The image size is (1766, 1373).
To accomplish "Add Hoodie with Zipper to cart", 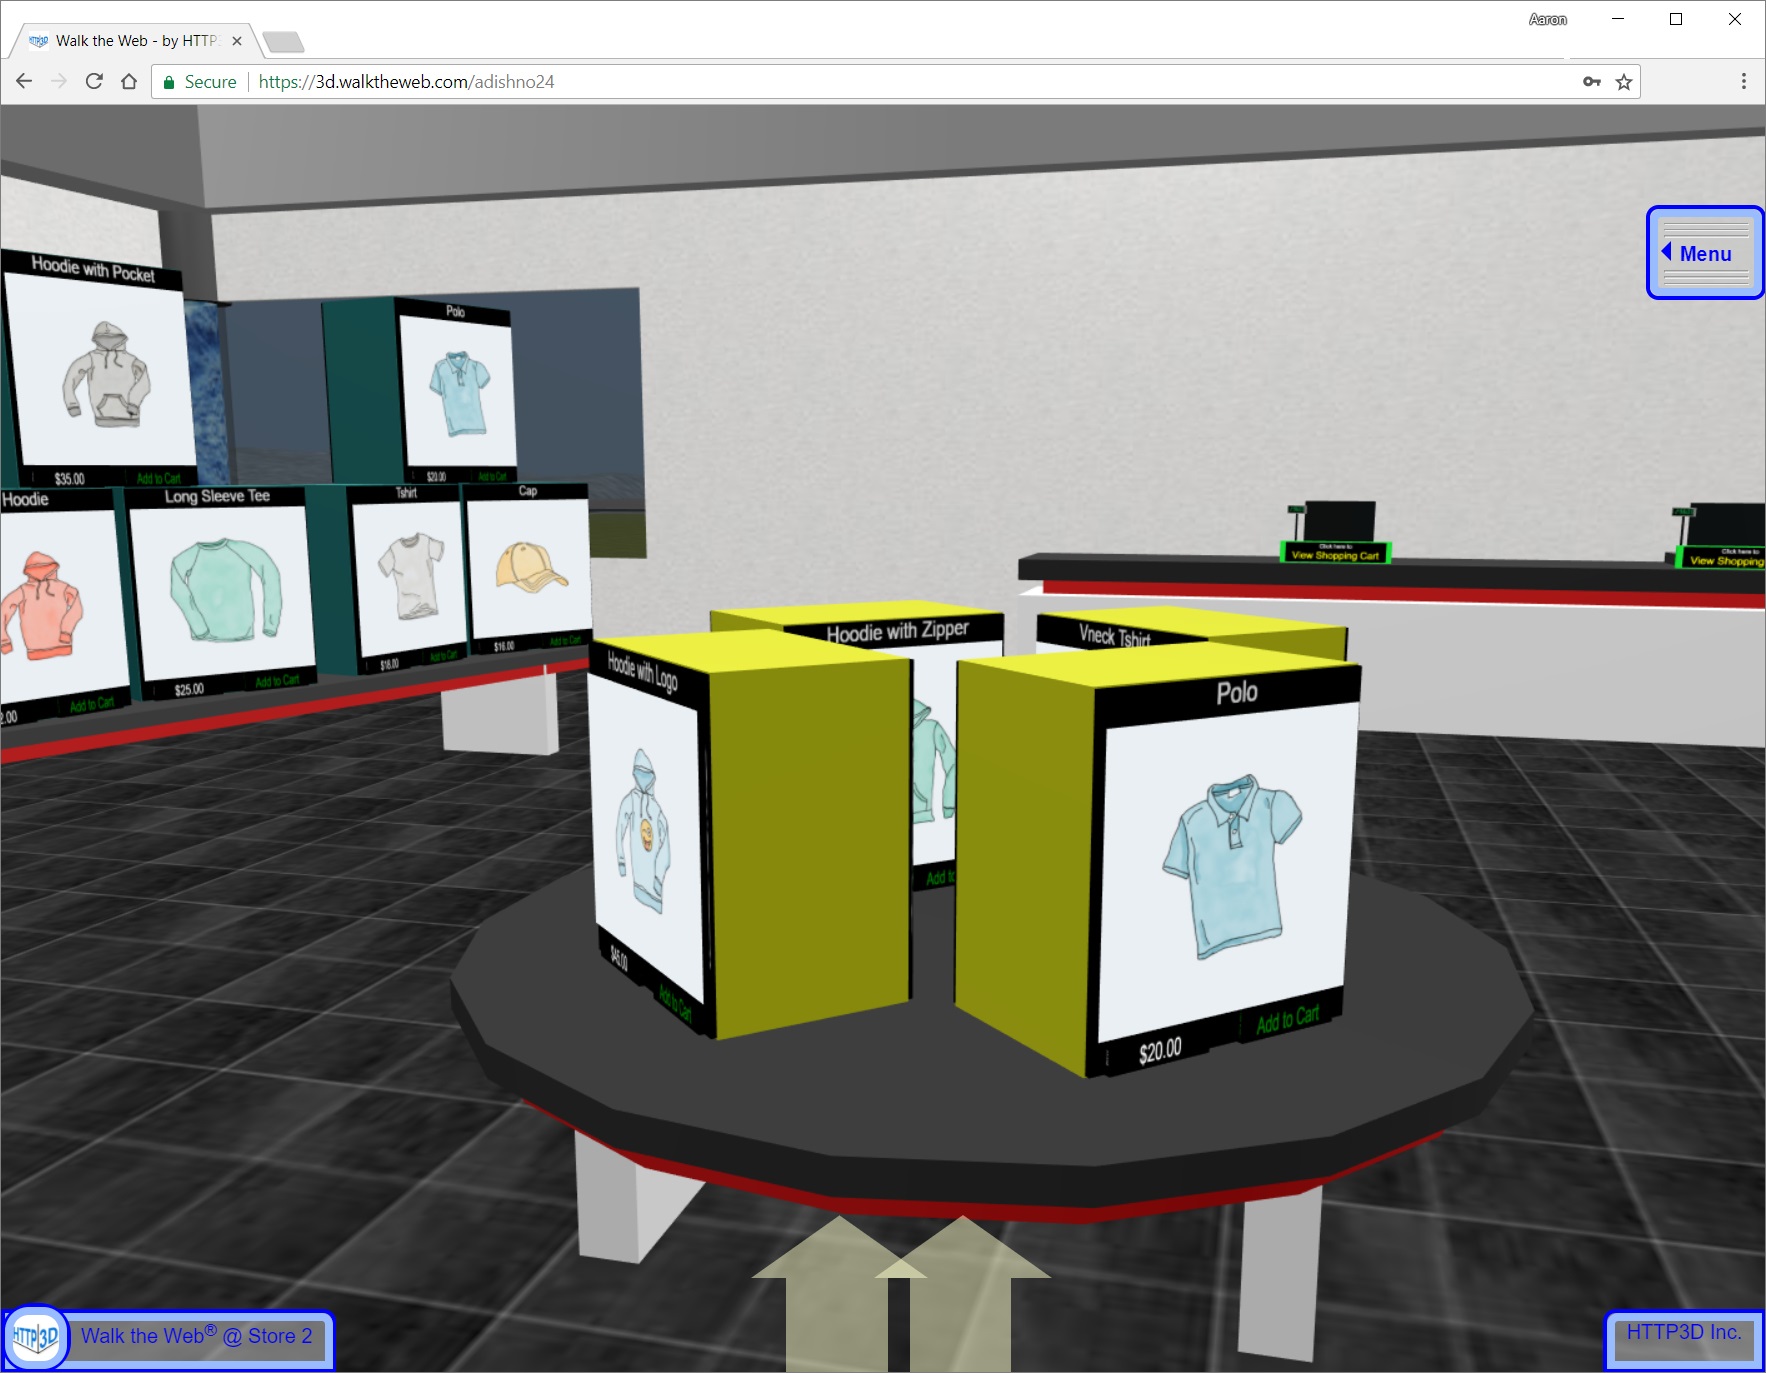I will (940, 878).
